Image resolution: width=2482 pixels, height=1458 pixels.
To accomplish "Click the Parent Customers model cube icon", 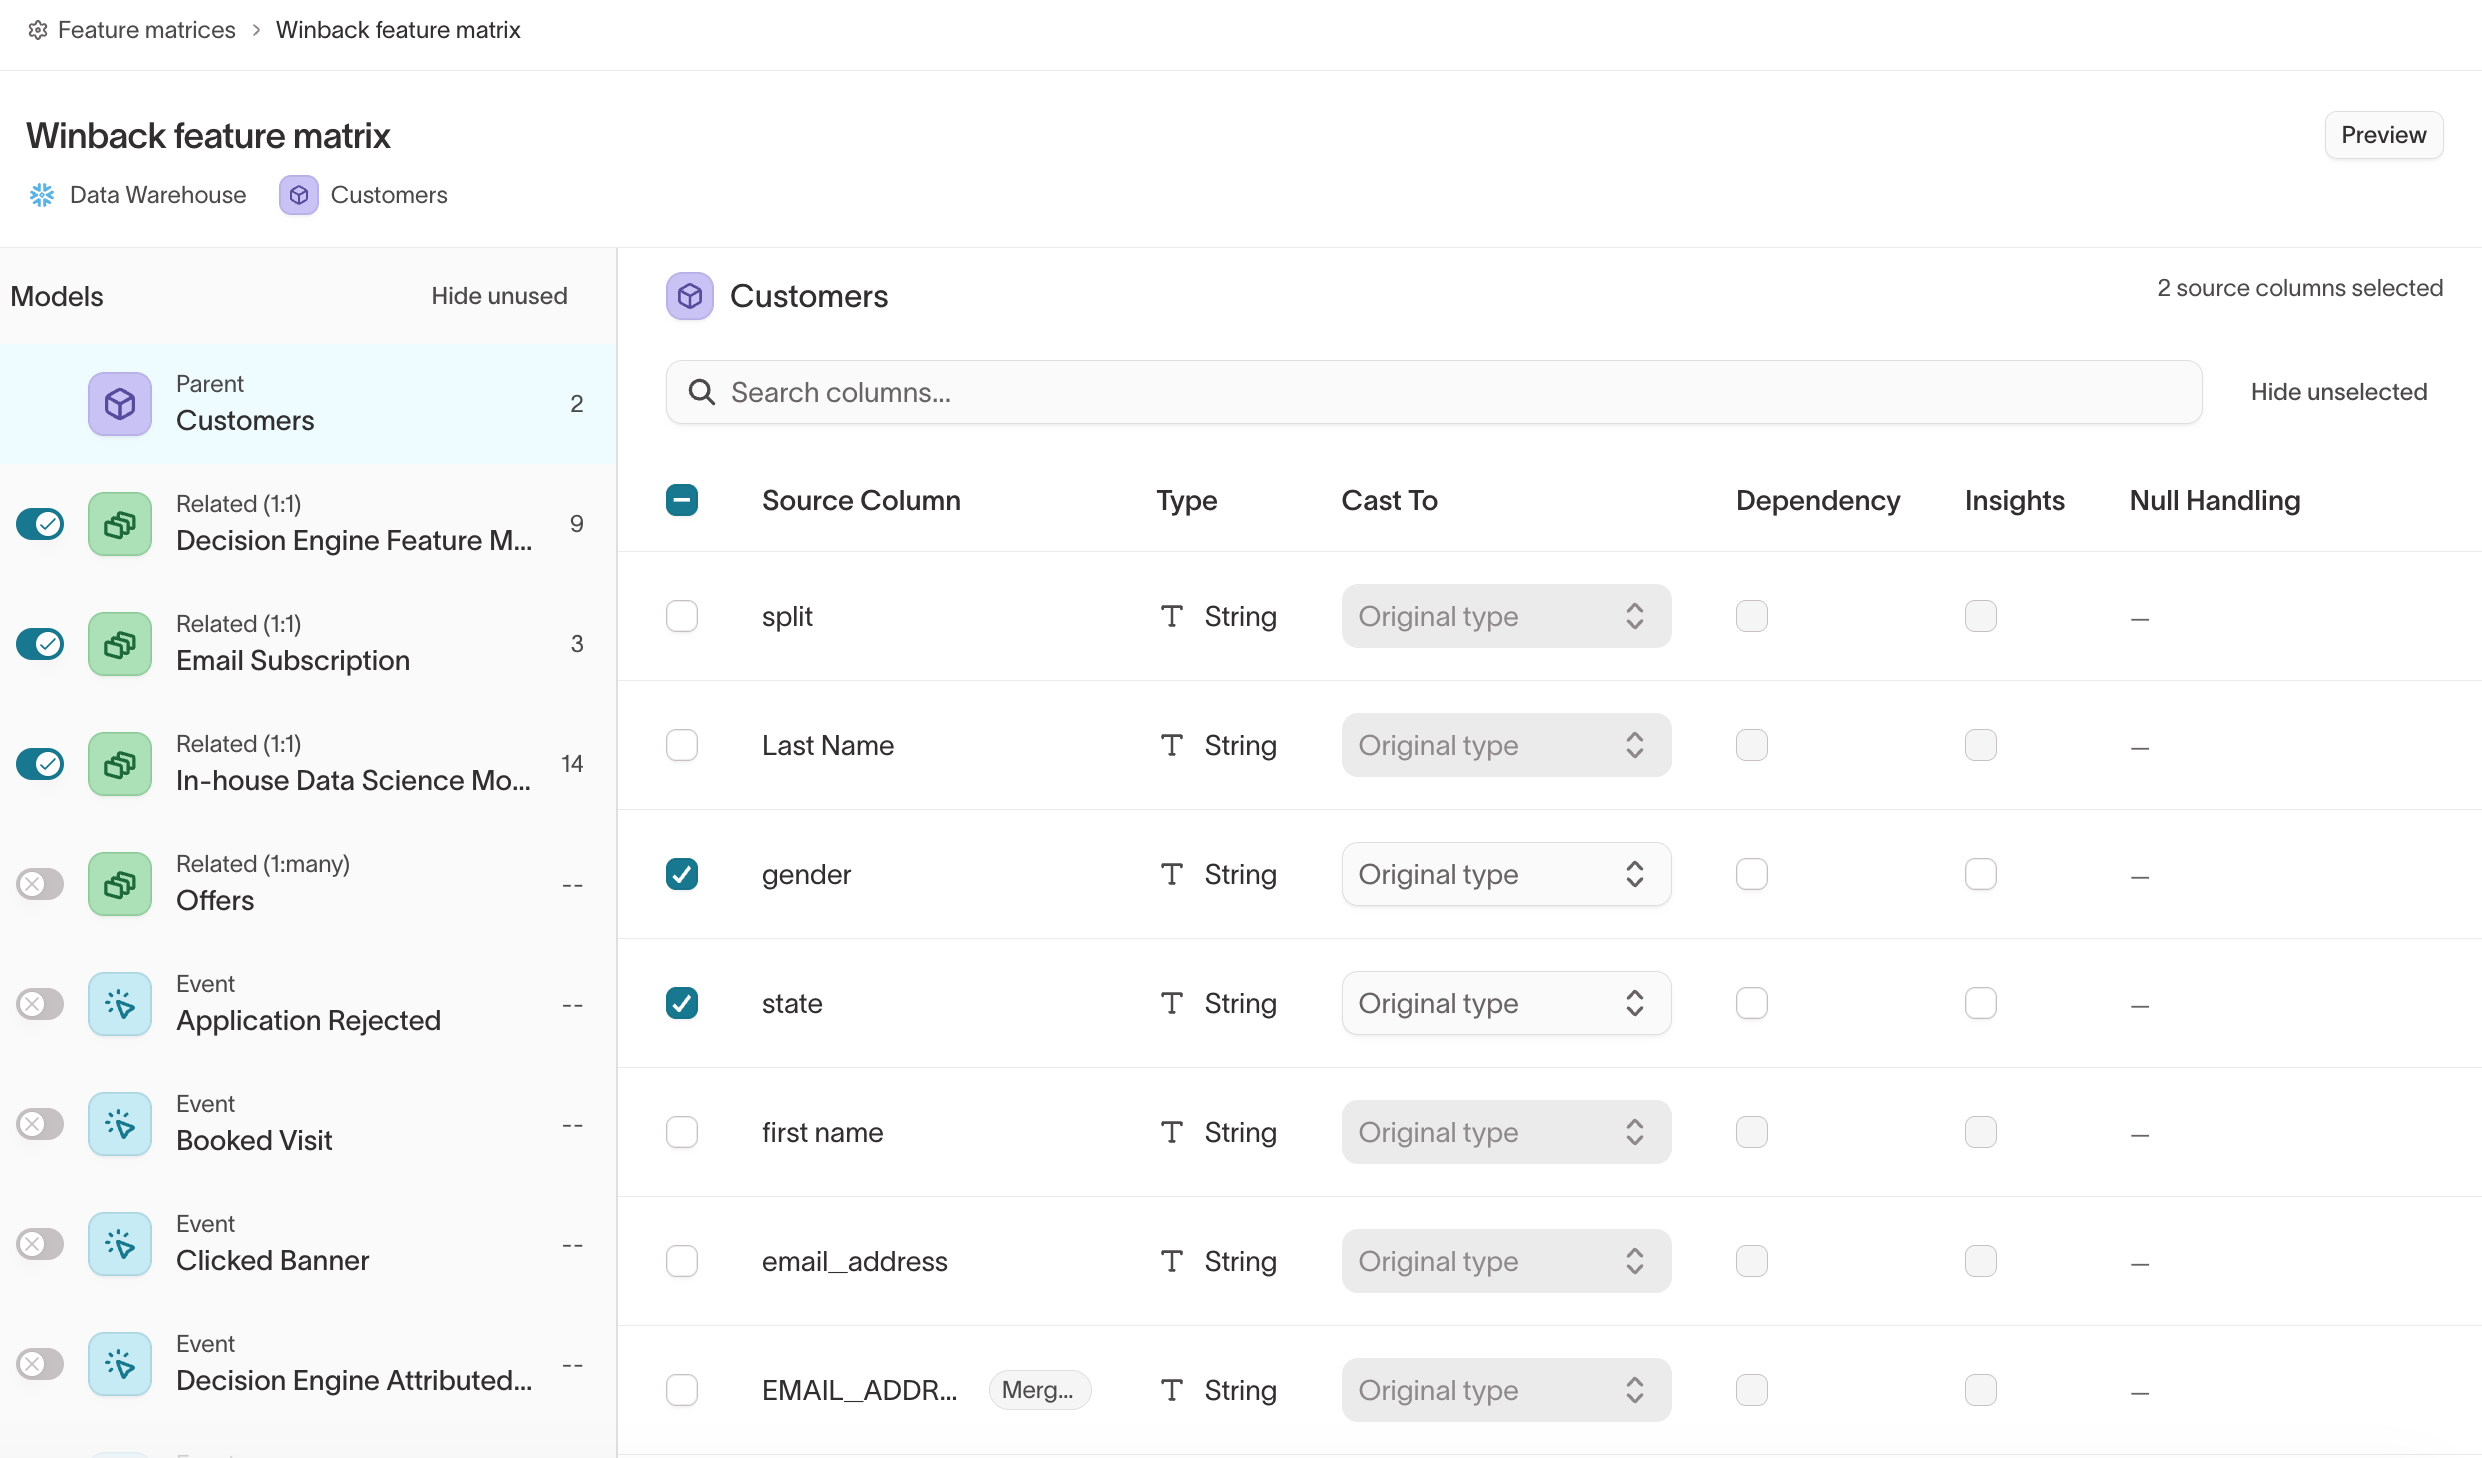I will coord(120,404).
